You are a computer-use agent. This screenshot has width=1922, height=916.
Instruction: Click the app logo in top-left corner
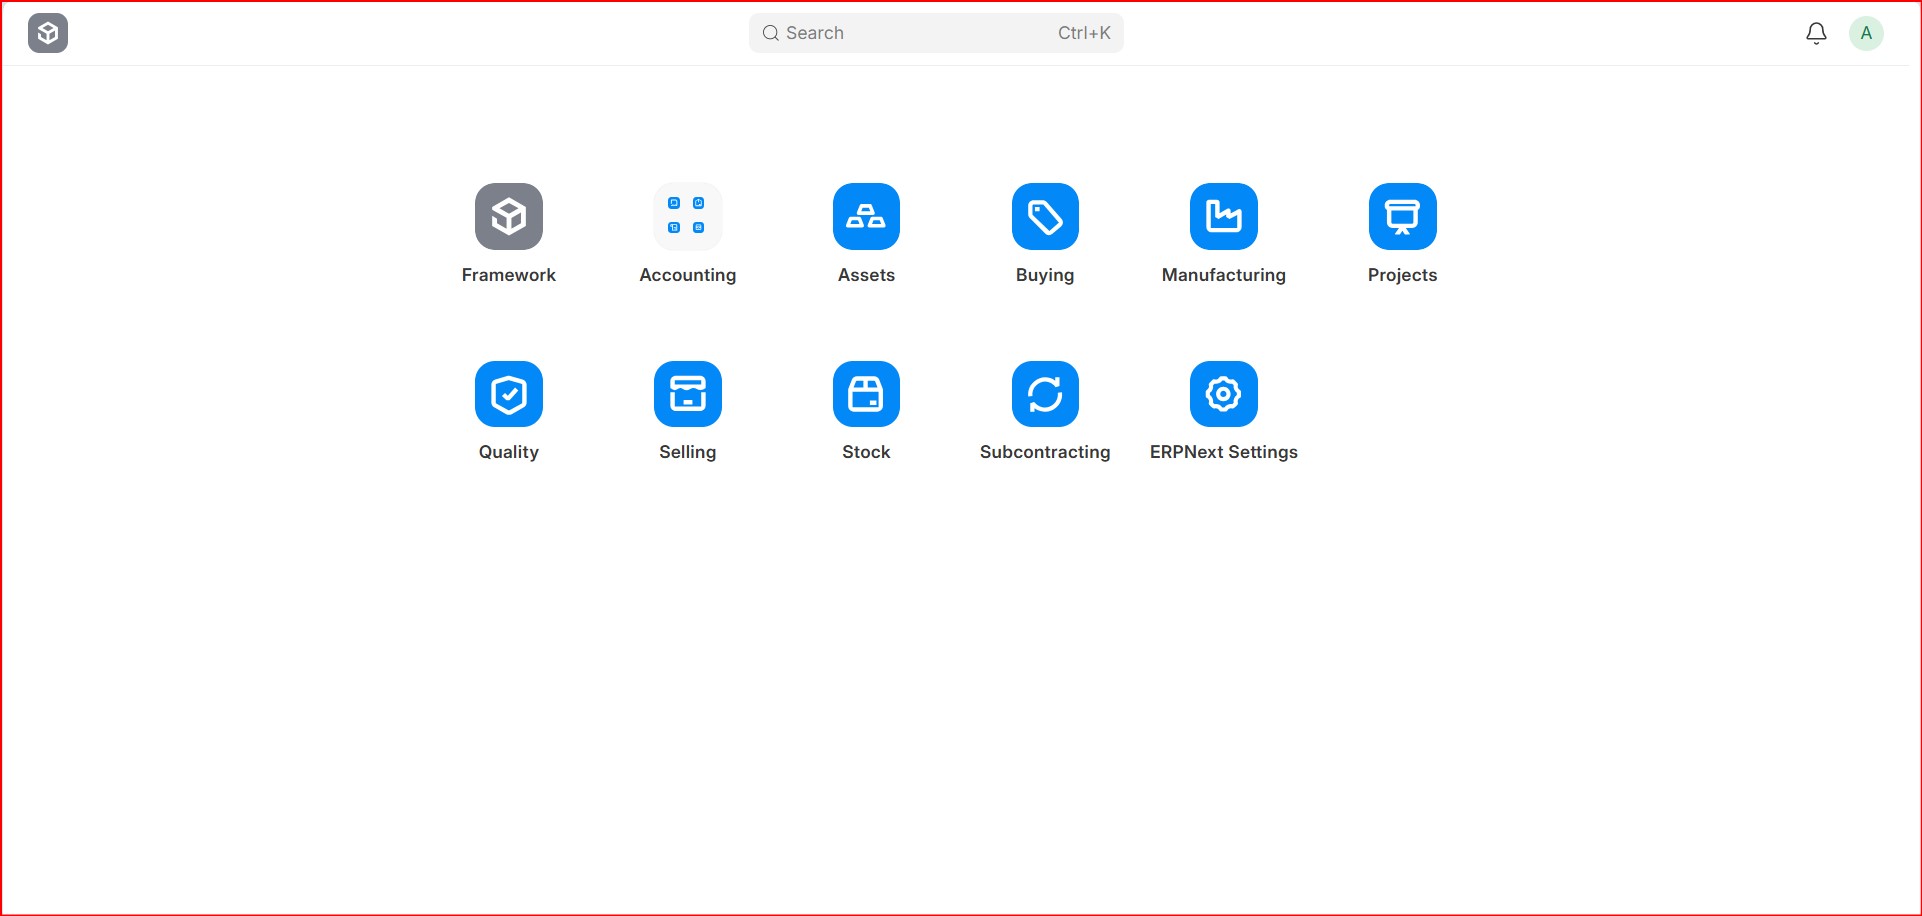tap(48, 33)
